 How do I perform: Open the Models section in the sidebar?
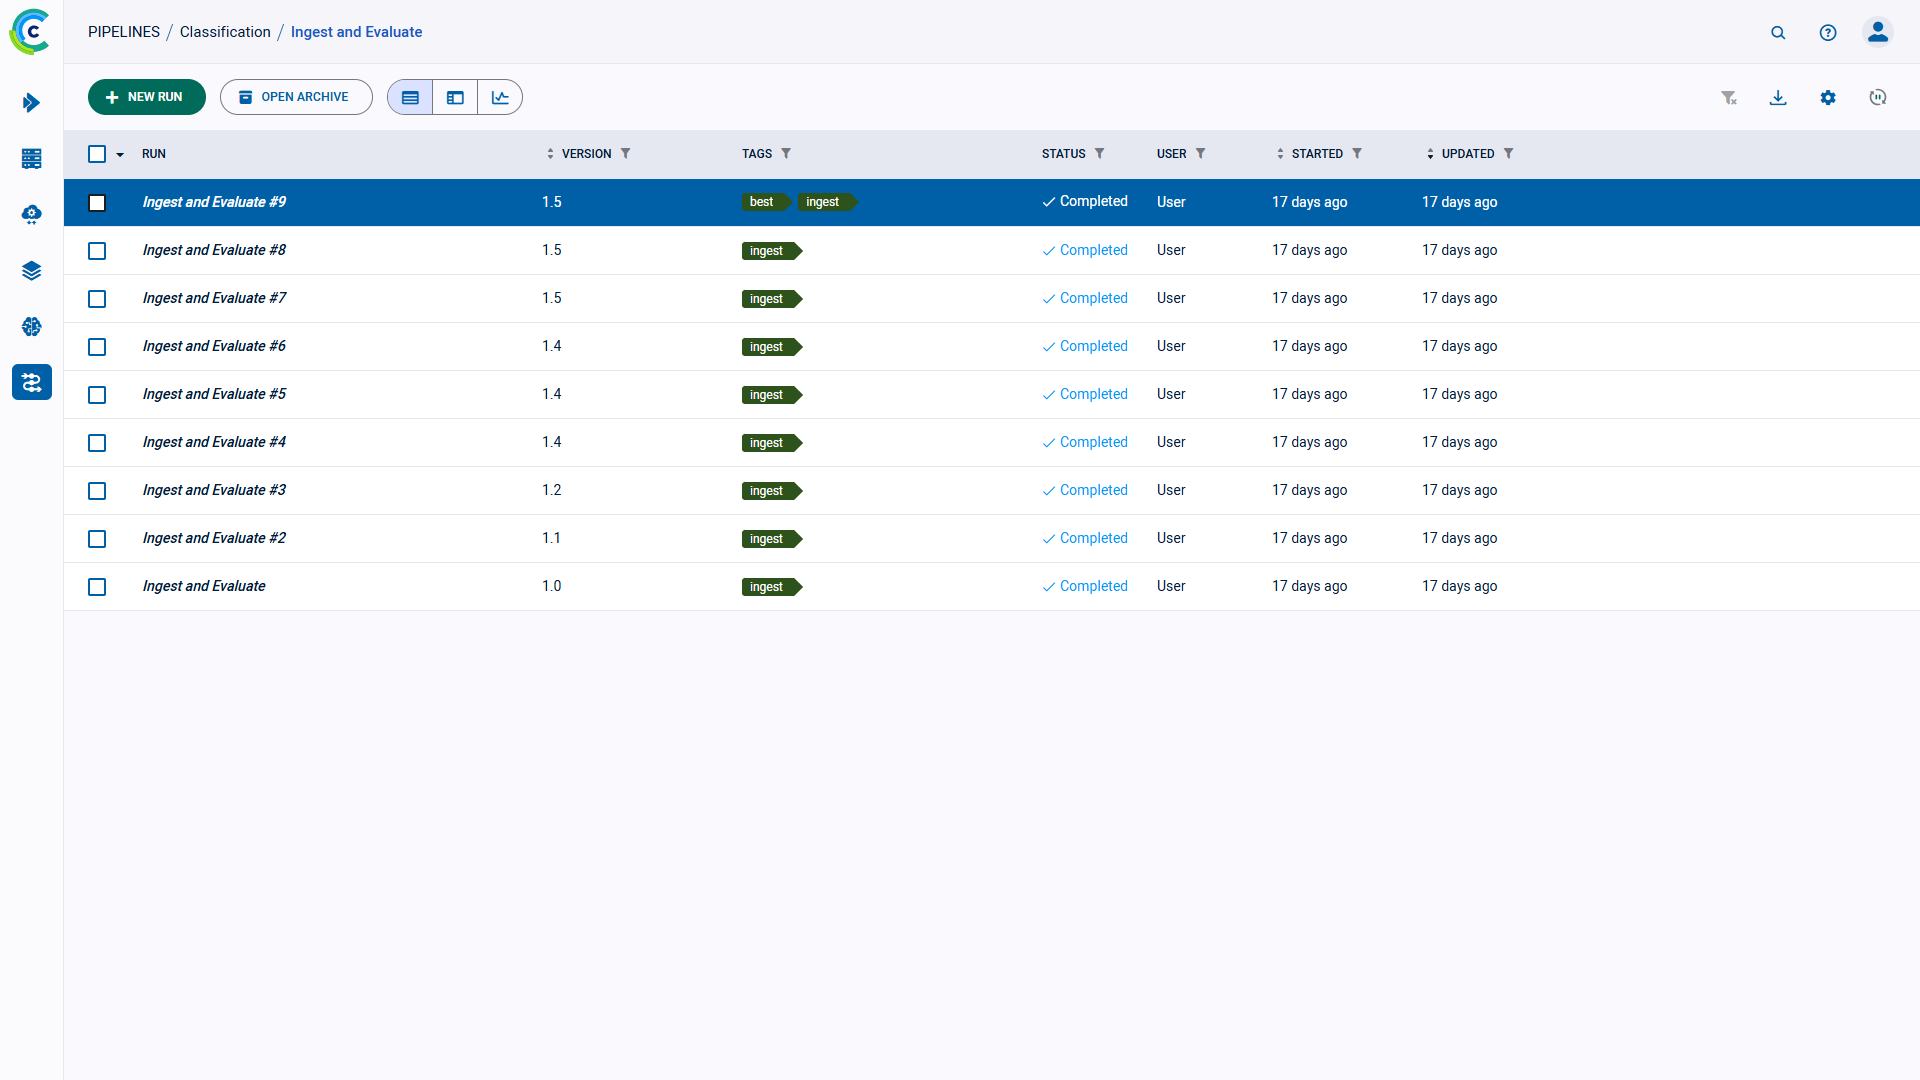click(31, 326)
